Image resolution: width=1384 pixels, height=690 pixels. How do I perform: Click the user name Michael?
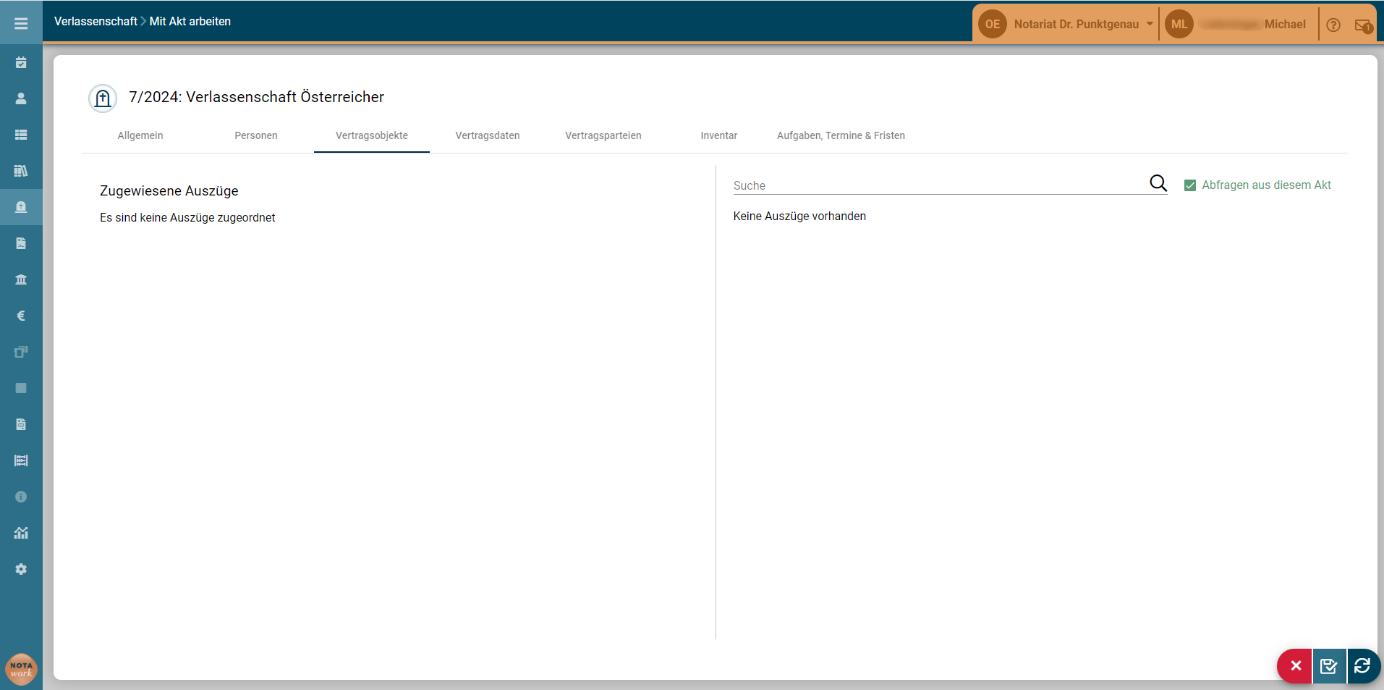click(1285, 24)
